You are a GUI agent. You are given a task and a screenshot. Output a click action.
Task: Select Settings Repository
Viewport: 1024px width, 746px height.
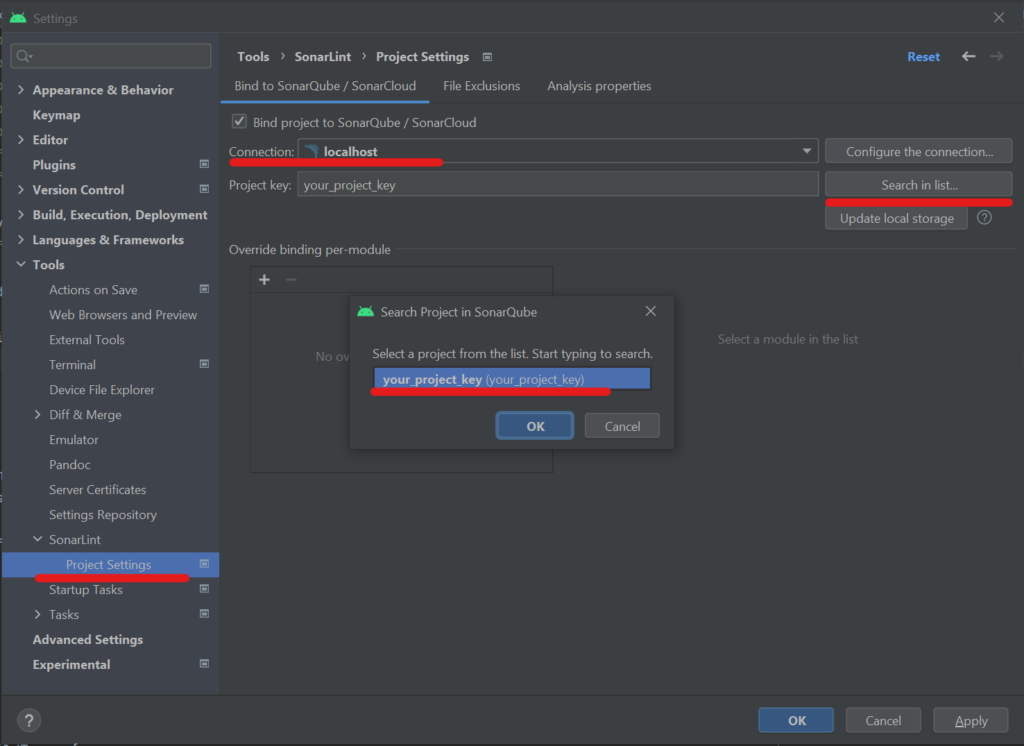coord(103,515)
